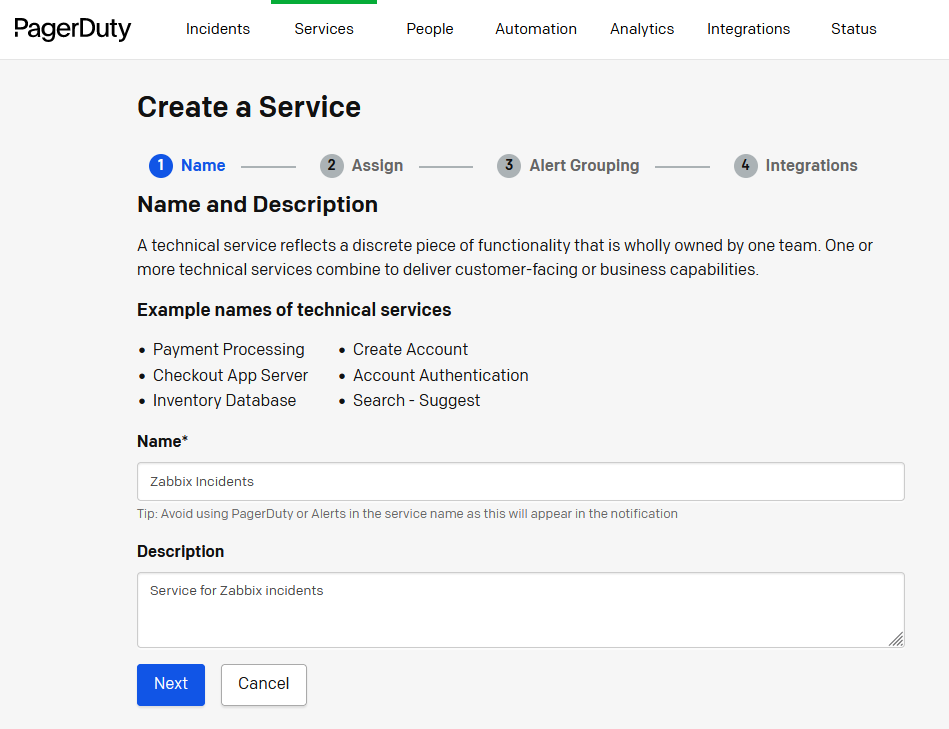Select the Integrations step label in wizard
This screenshot has width=949, height=729.
point(811,166)
